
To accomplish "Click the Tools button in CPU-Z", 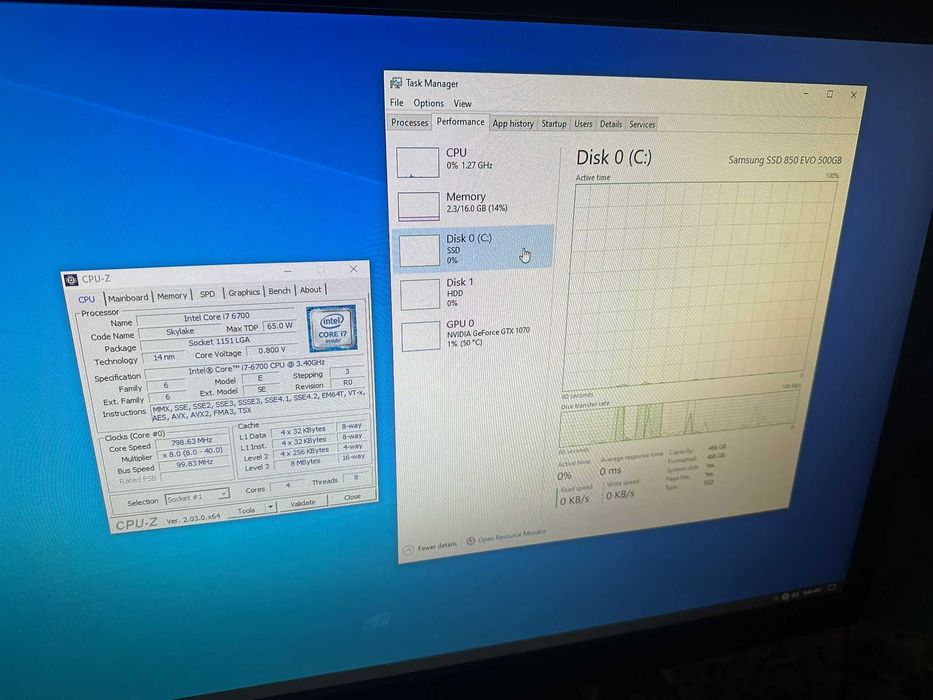I will pyautogui.click(x=246, y=510).
